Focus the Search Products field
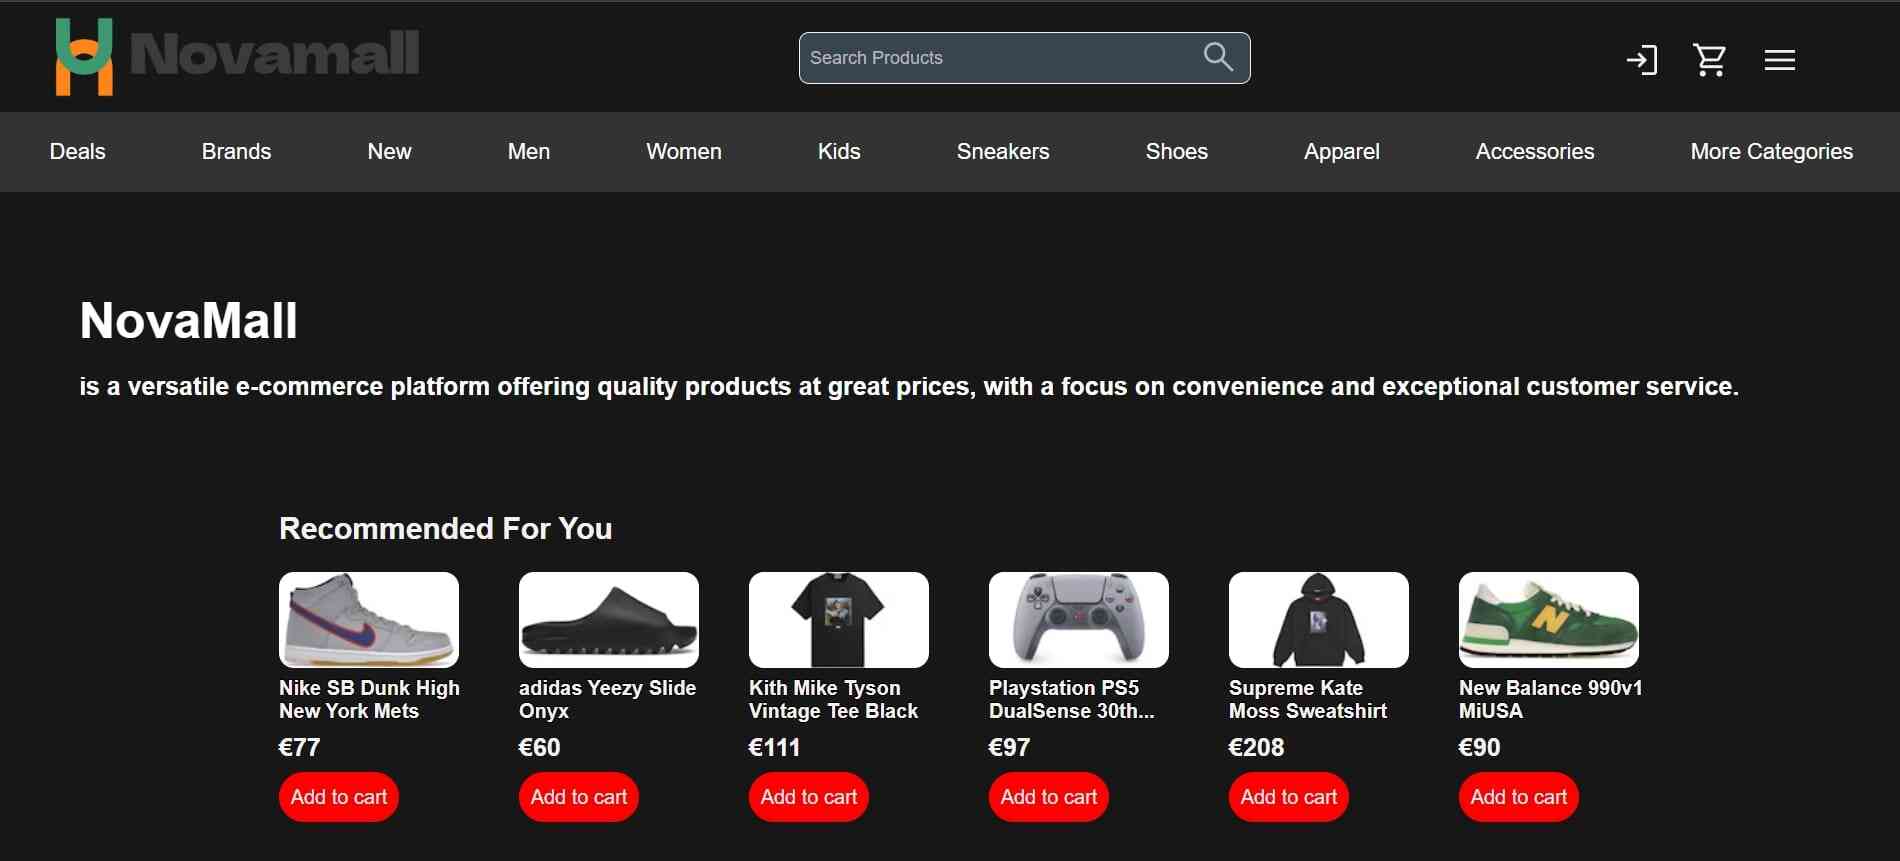1900x861 pixels. (x=1024, y=58)
